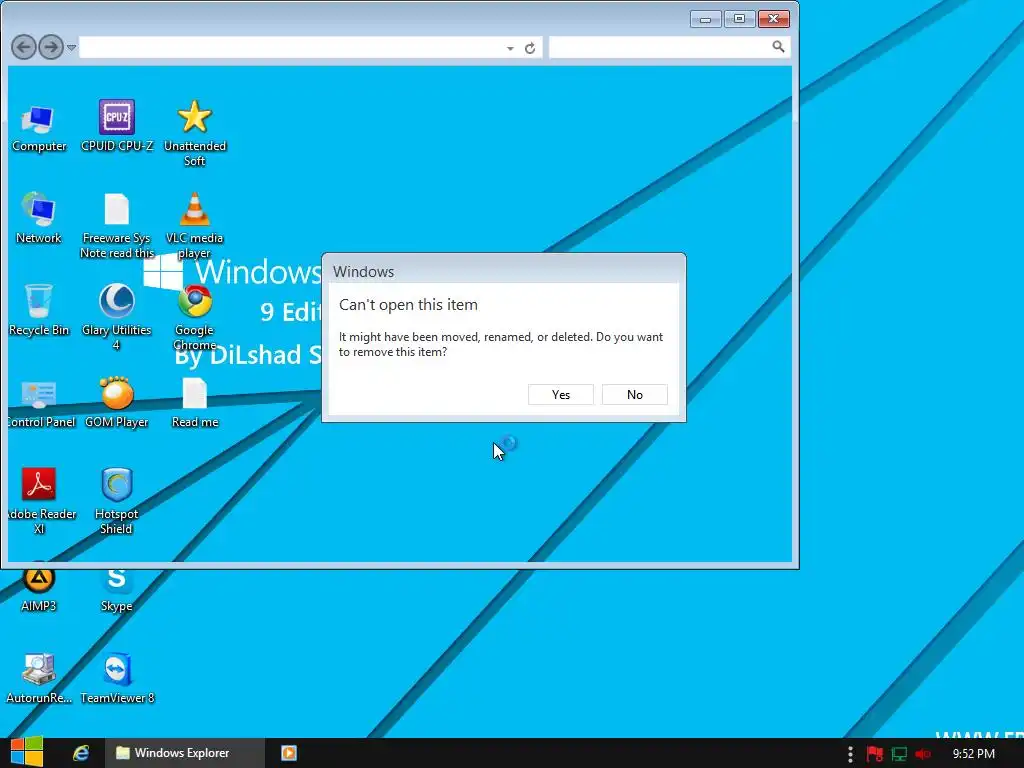1024x768 pixels.
Task: Open the AIMP3 desktop icon
Action: pos(39,587)
